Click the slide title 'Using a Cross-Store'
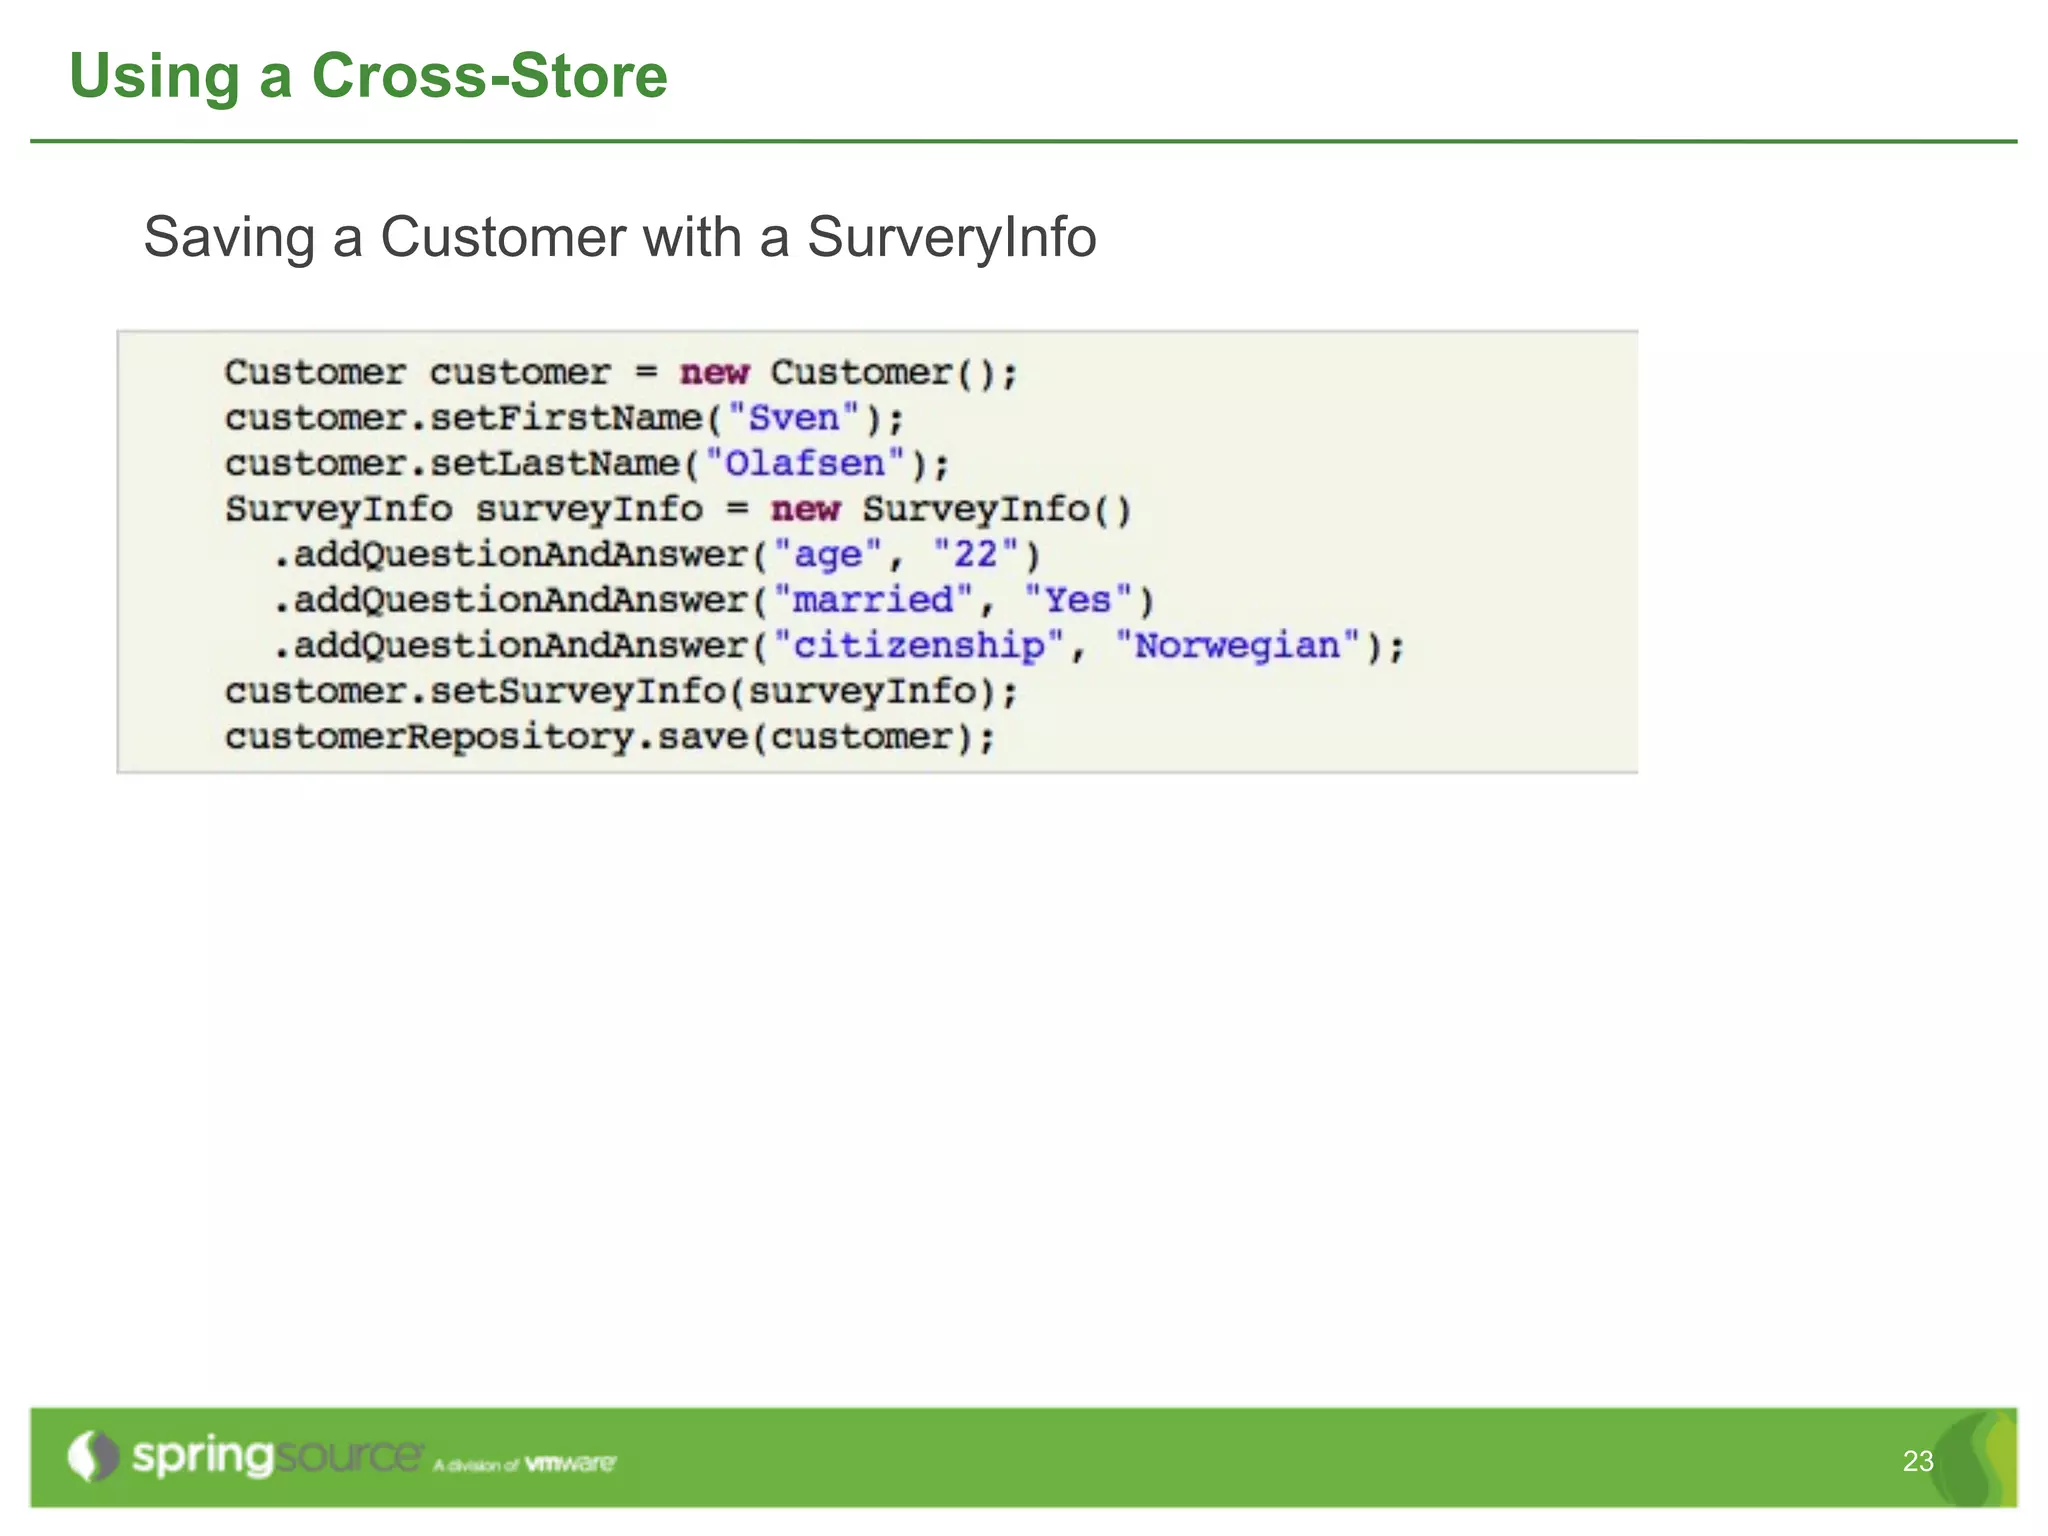The width and height of the screenshot is (2048, 1536). coord(368,77)
